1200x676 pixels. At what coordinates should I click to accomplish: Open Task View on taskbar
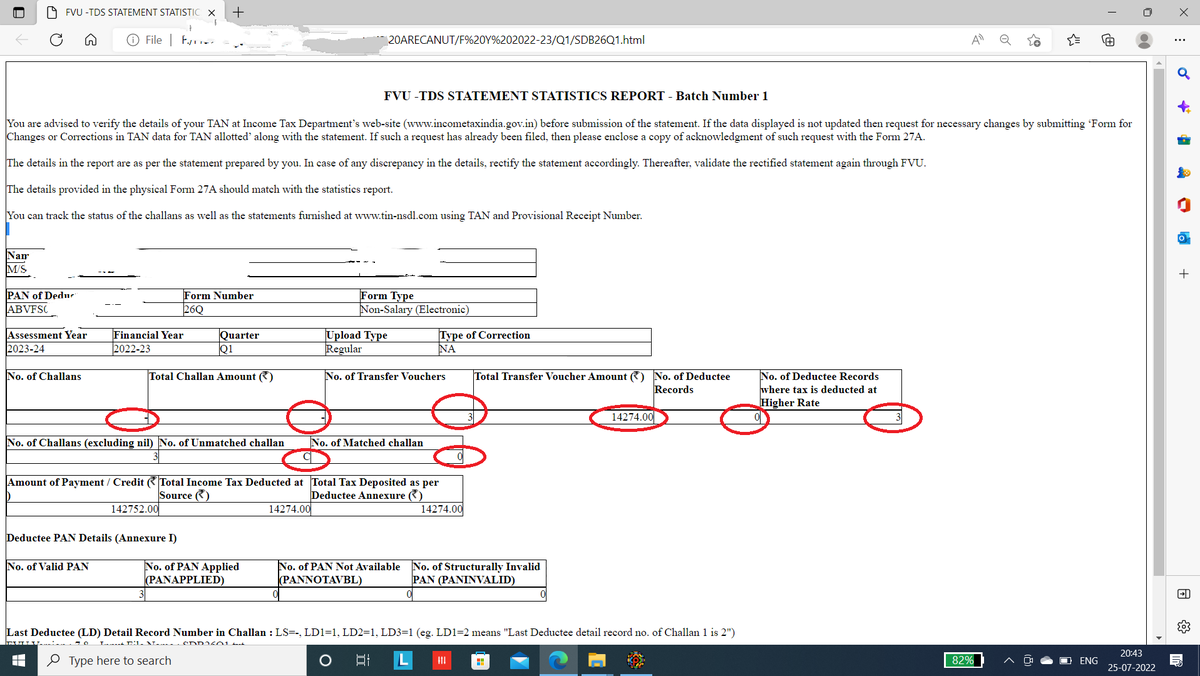pyautogui.click(x=361, y=660)
